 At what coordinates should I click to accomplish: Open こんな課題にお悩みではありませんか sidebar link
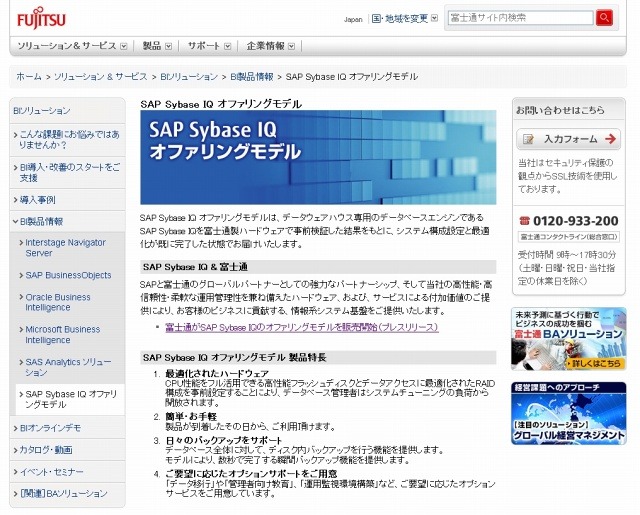pyautogui.click(x=69, y=140)
